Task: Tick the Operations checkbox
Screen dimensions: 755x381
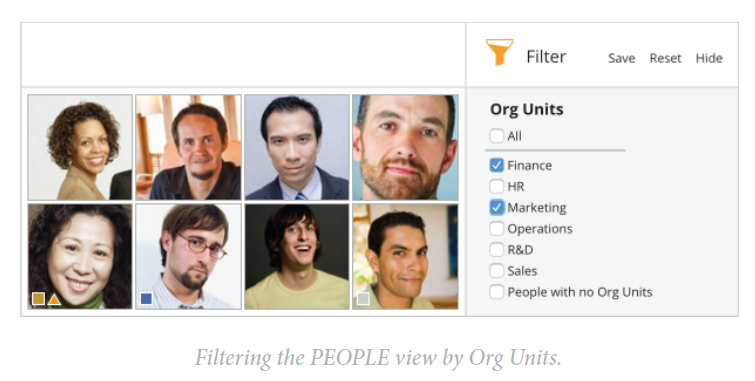Action: pos(496,228)
